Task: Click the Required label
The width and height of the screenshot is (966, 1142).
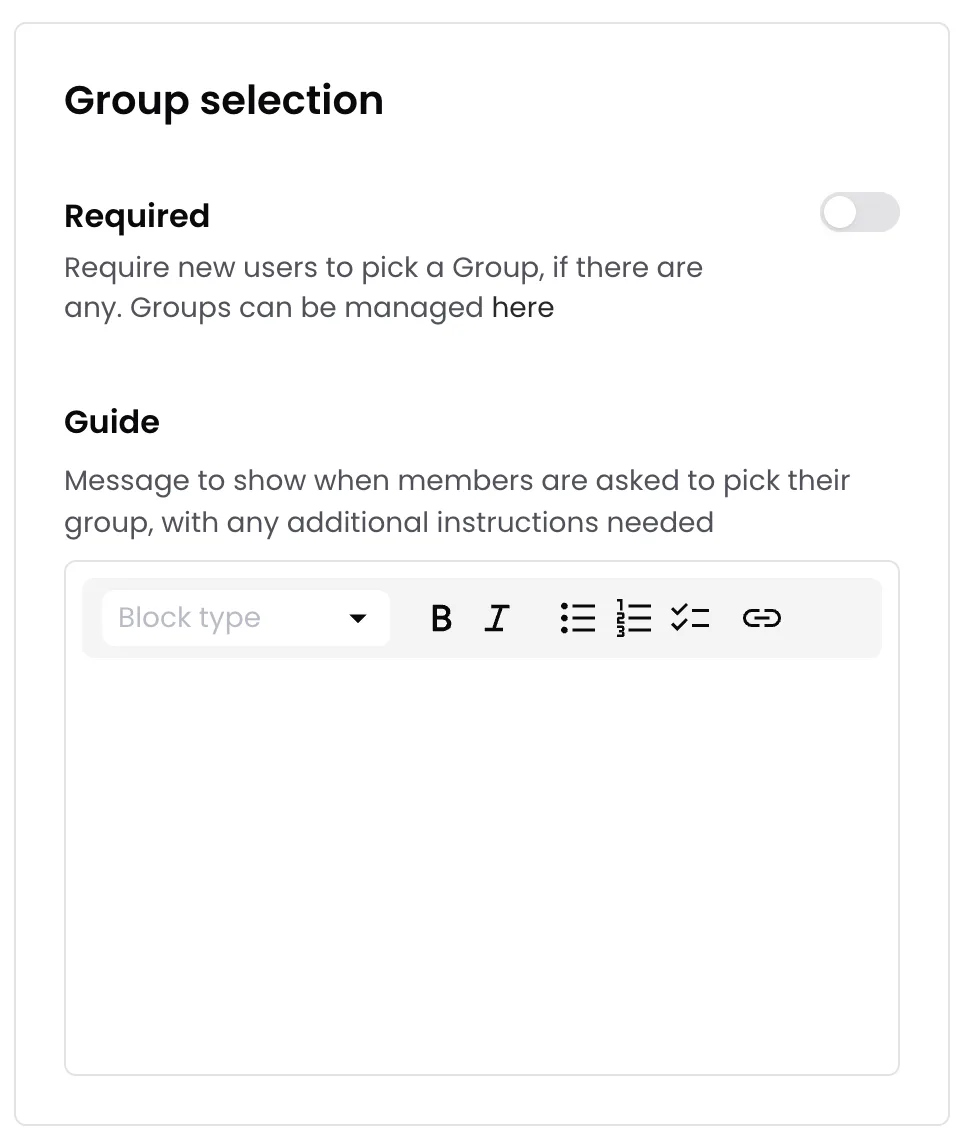Action: coord(137,216)
